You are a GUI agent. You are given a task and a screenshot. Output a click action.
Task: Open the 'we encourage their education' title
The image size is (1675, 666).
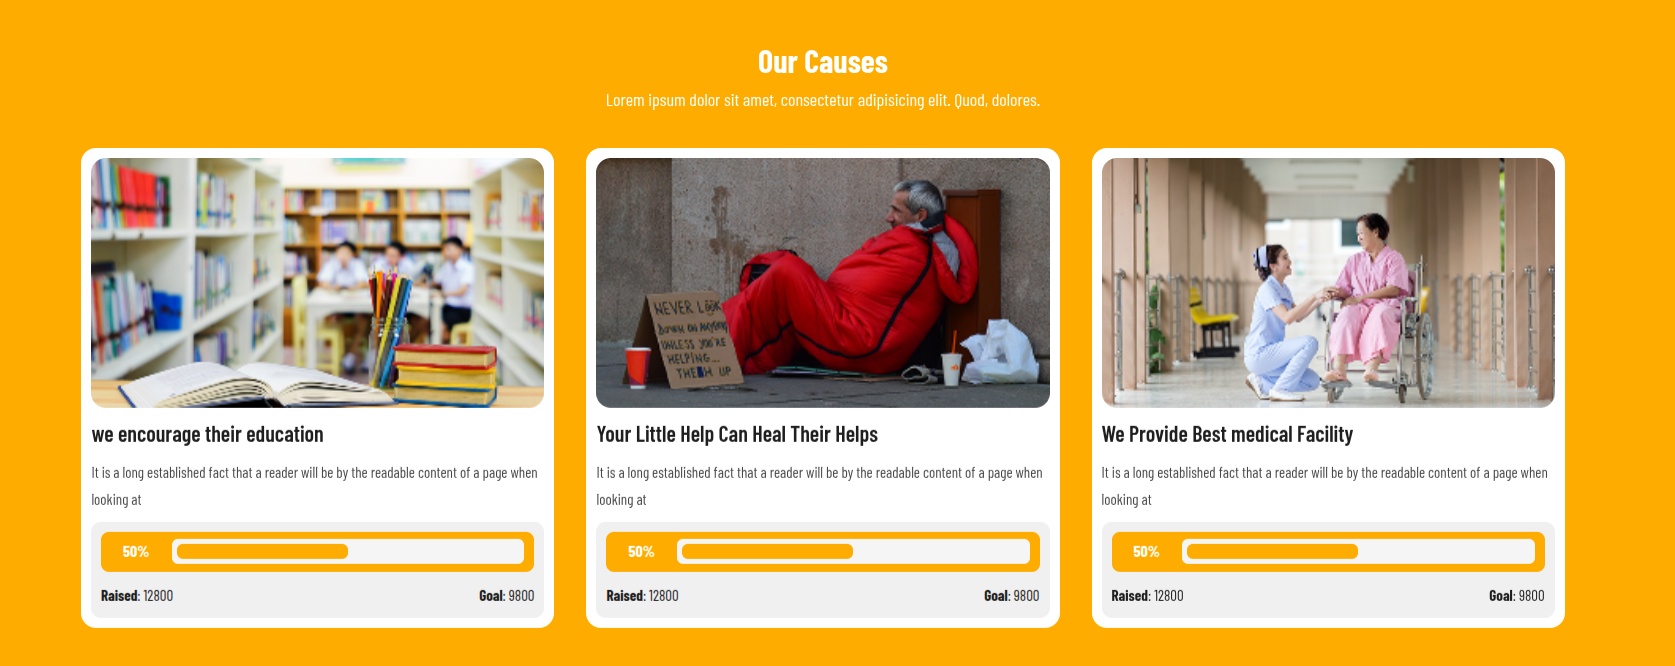coord(208,435)
